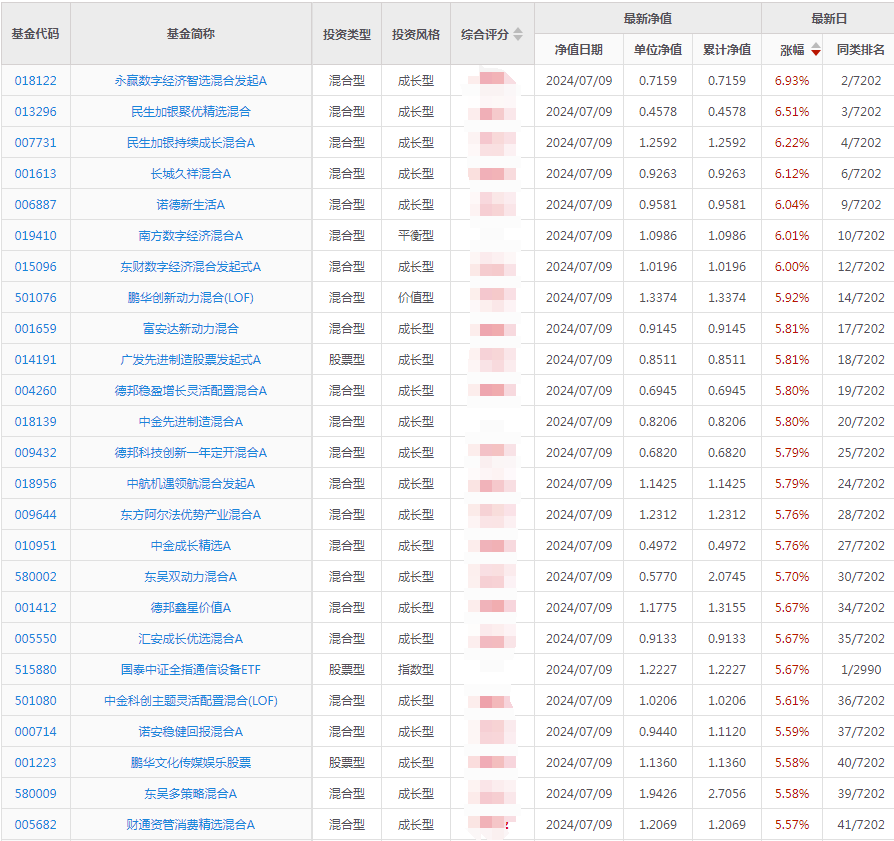894x841 pixels.
Task: Open 诺安稳健回报混合A fund link
Action: click(190, 732)
